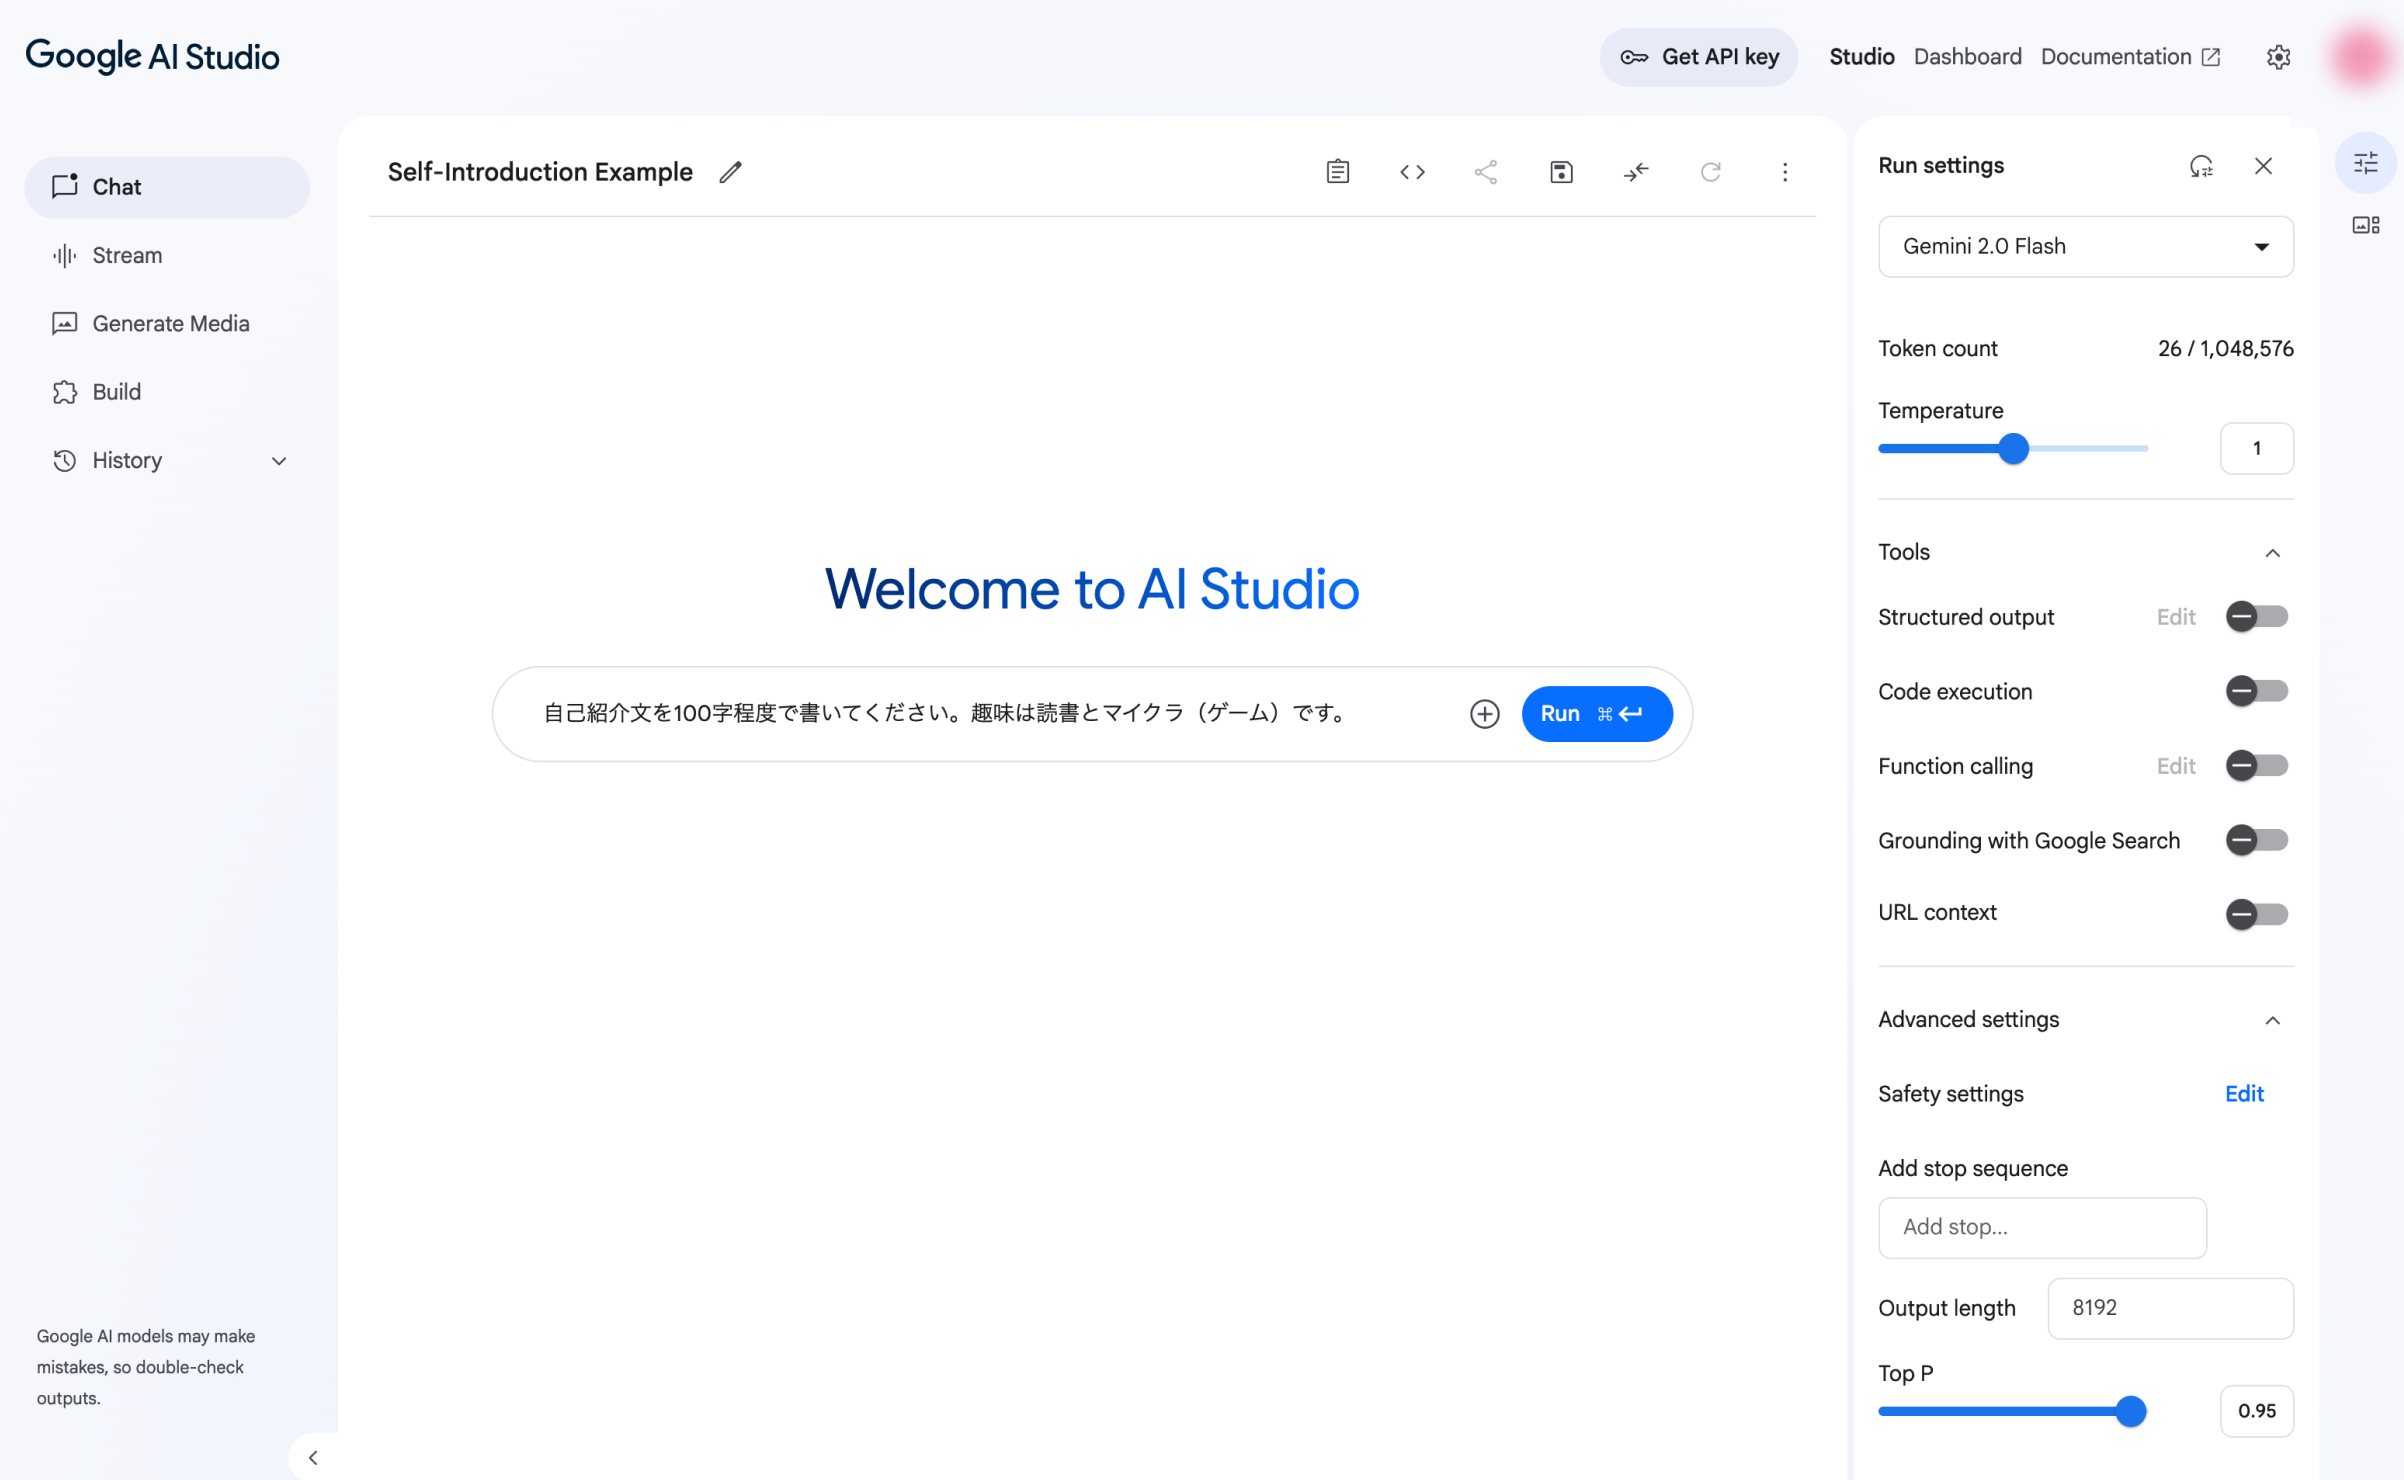The width and height of the screenshot is (2404, 1480).
Task: Click the Add stop sequence field
Action: [2042, 1227]
